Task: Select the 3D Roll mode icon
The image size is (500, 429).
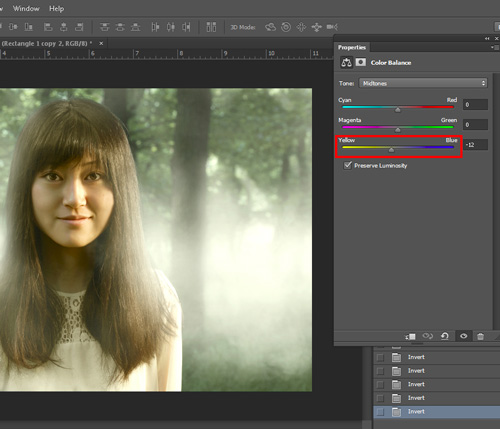Action: (x=286, y=27)
